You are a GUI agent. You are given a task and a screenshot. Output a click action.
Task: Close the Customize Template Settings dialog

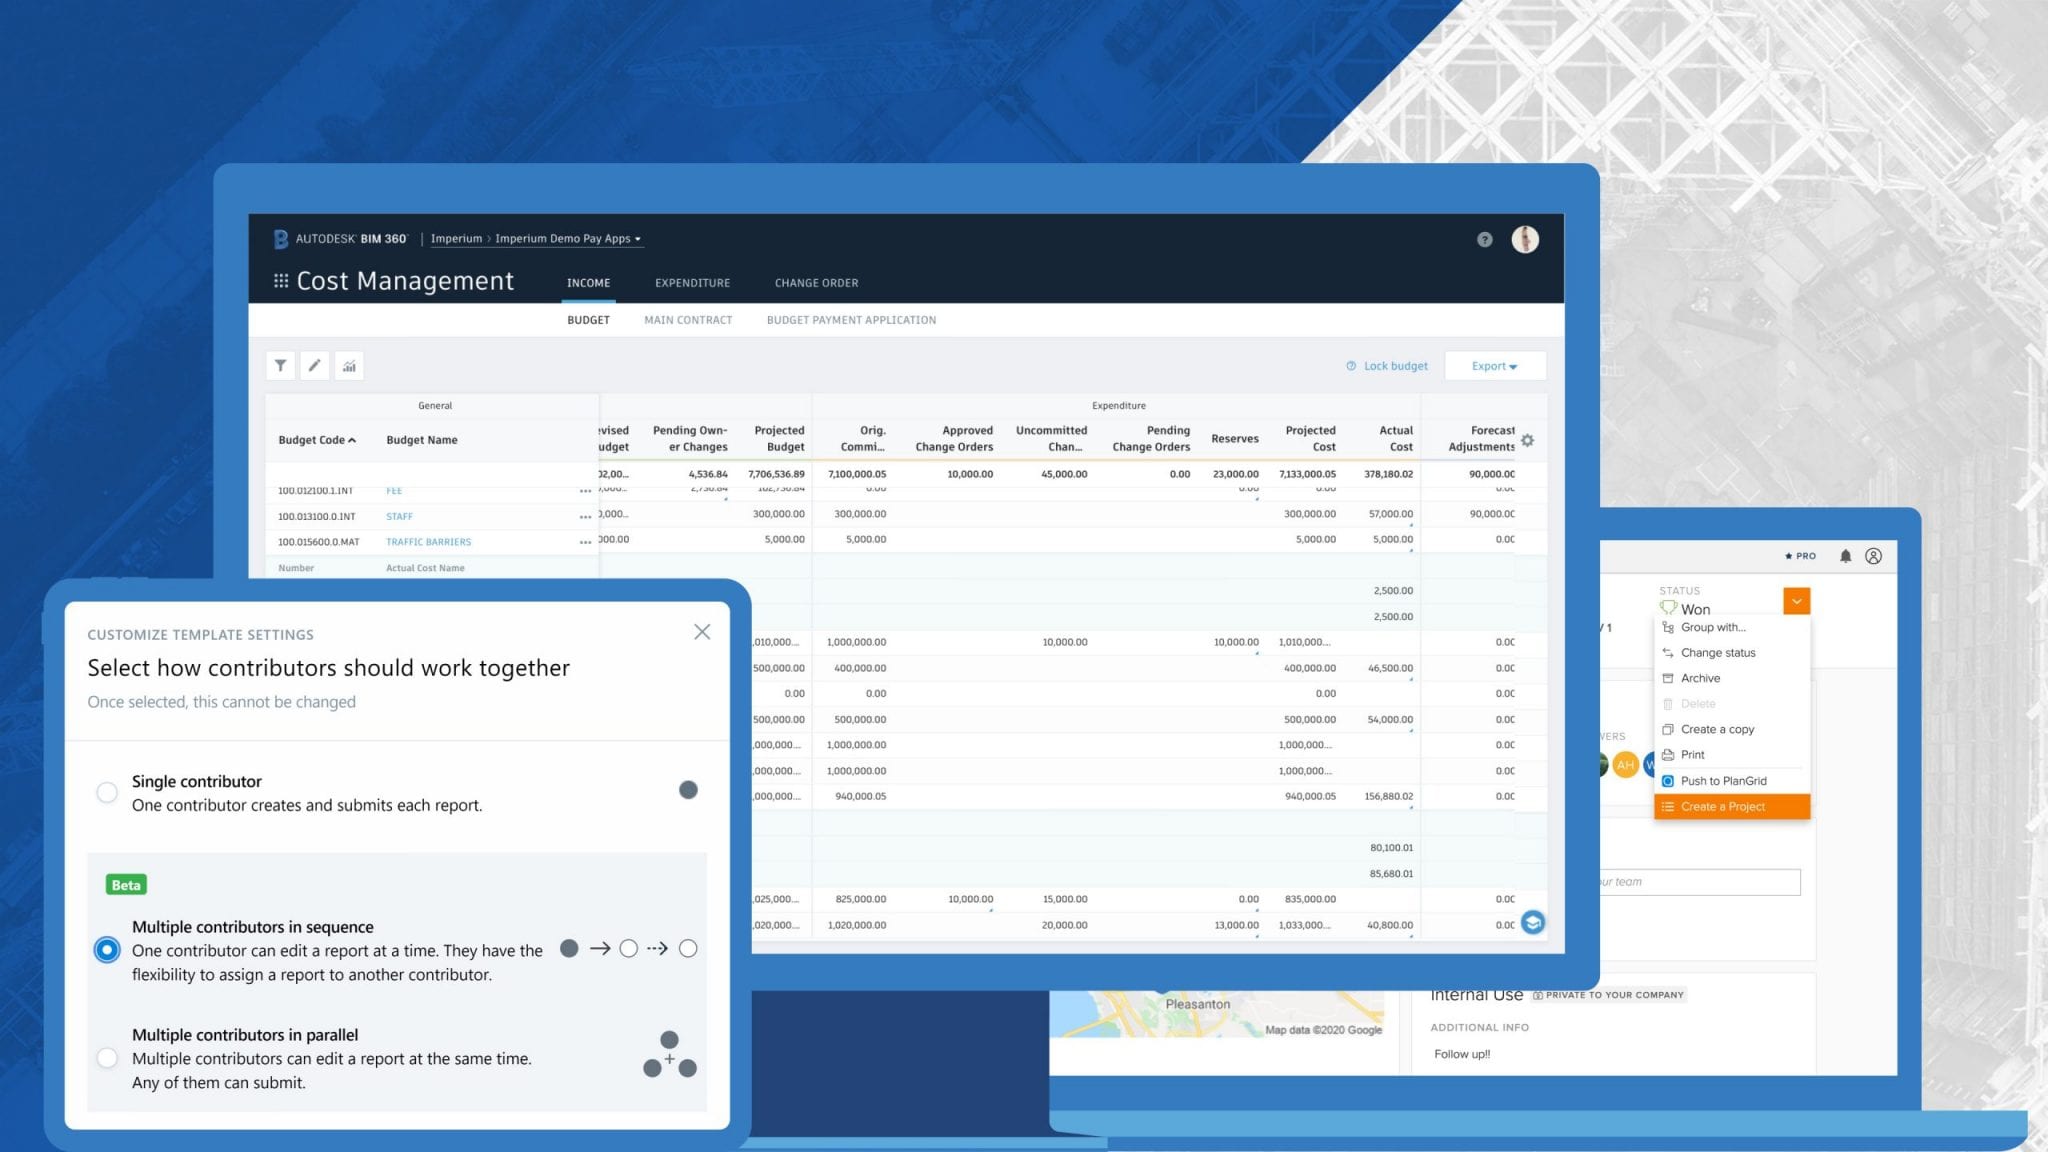pos(702,632)
